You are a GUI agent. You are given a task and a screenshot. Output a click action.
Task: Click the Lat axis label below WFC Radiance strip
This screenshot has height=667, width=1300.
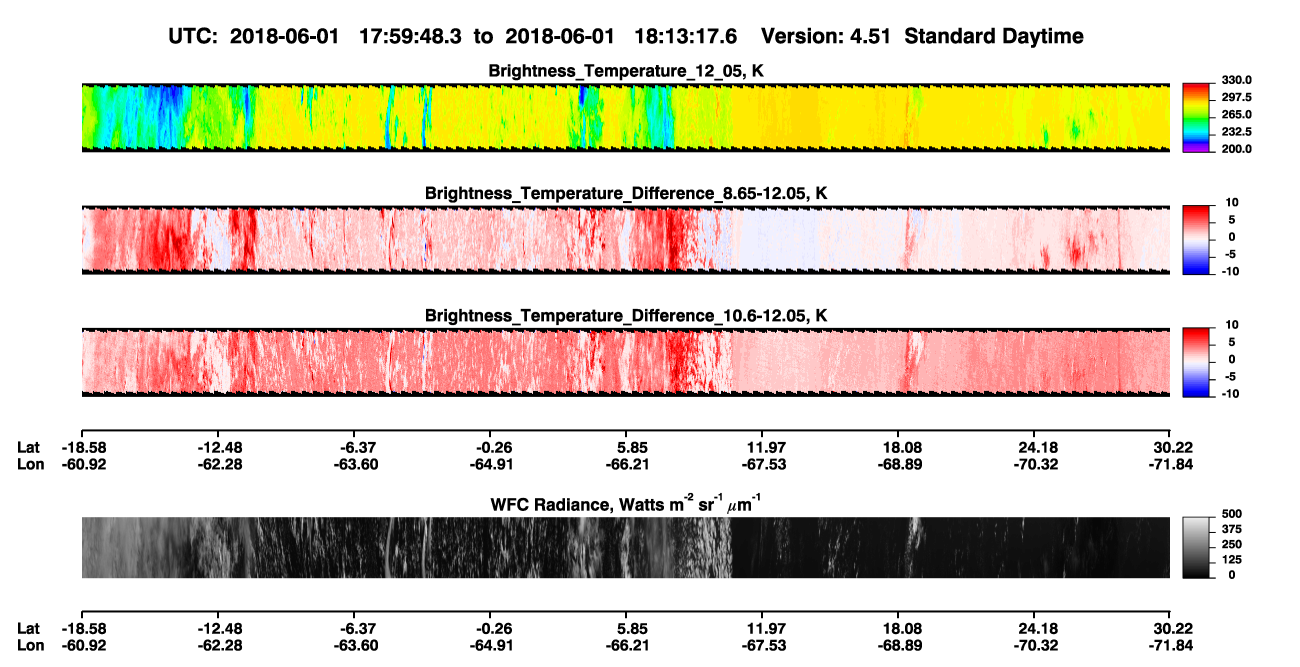pos(28,628)
